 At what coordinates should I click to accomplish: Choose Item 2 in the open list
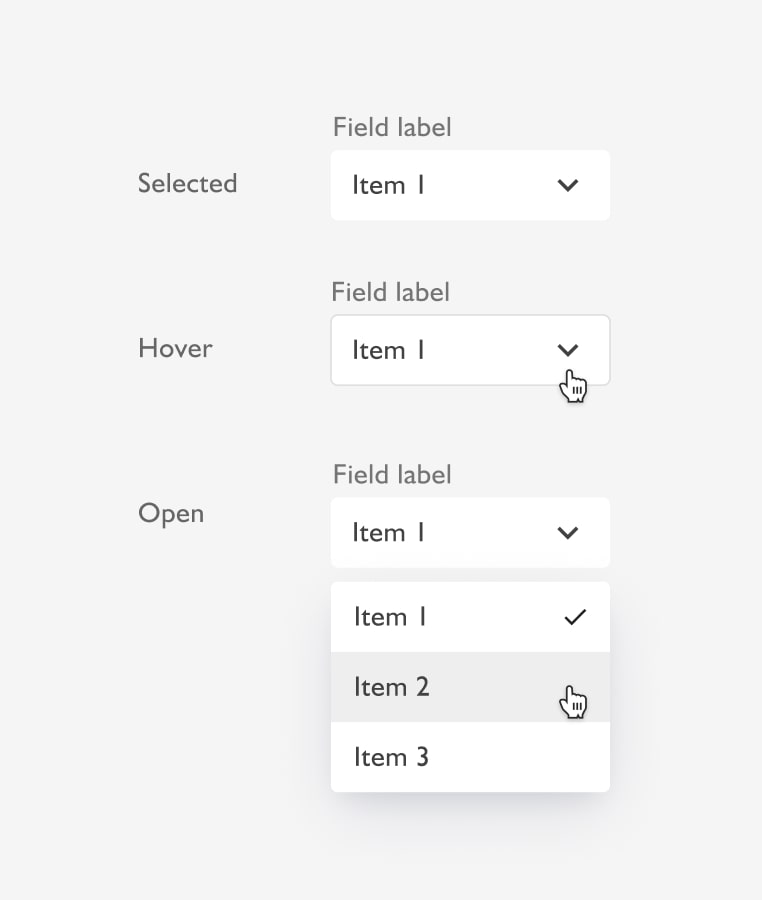point(470,687)
